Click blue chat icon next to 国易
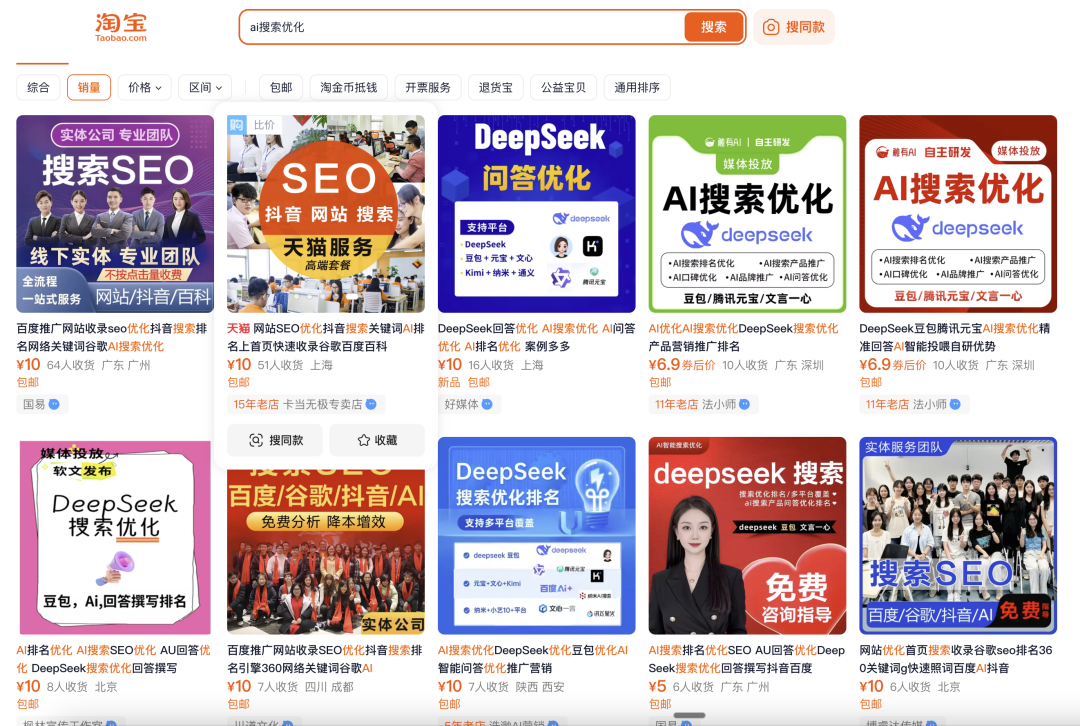The image size is (1080, 726). tap(54, 404)
